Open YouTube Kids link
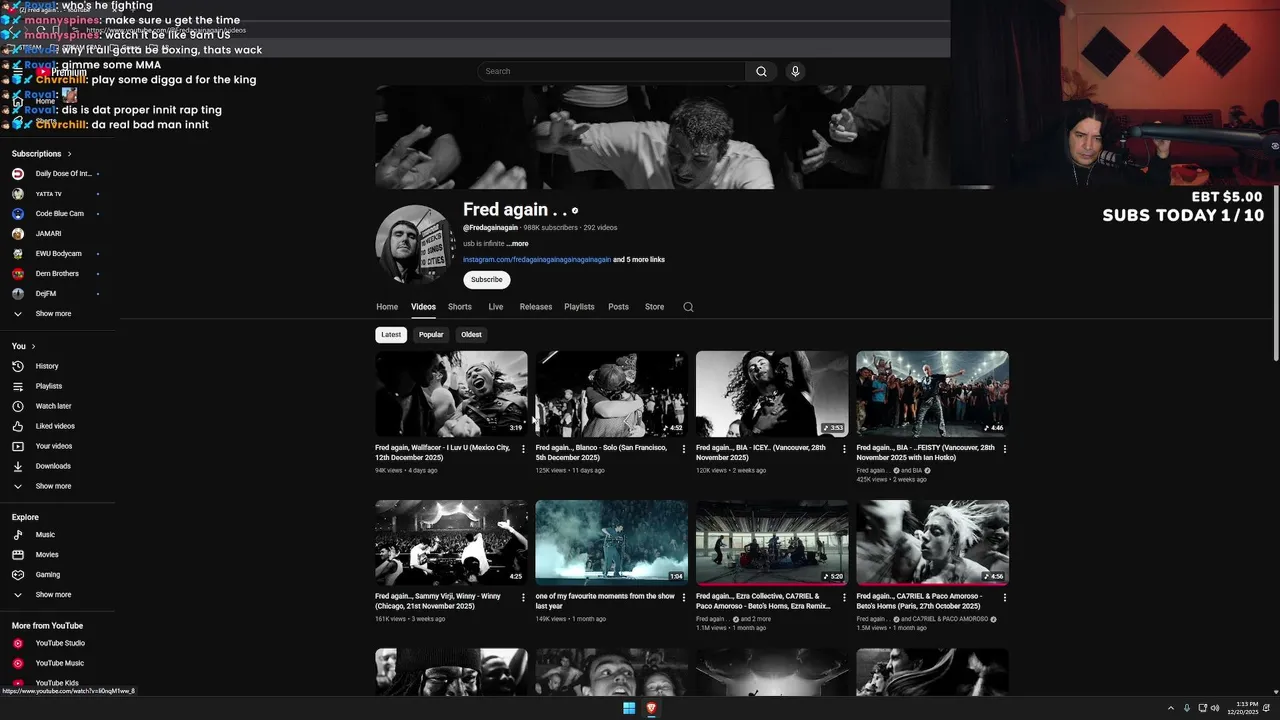Viewport: 1280px width, 720px height. (57, 683)
